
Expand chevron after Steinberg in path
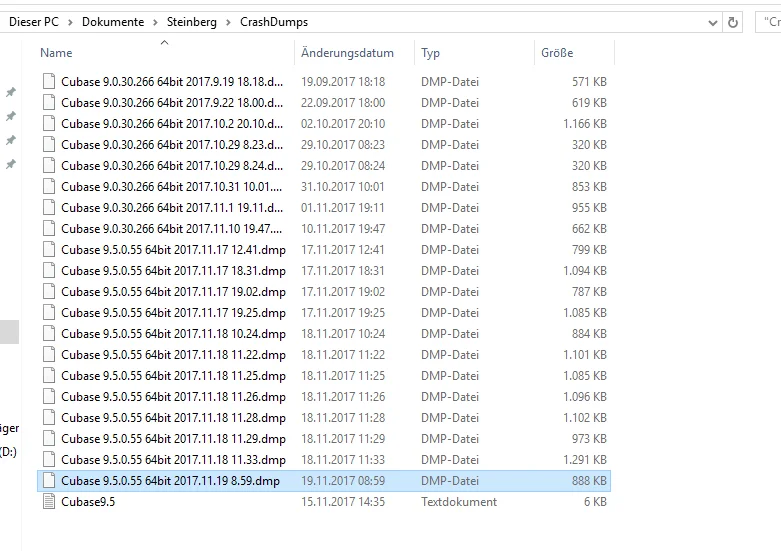tap(228, 22)
